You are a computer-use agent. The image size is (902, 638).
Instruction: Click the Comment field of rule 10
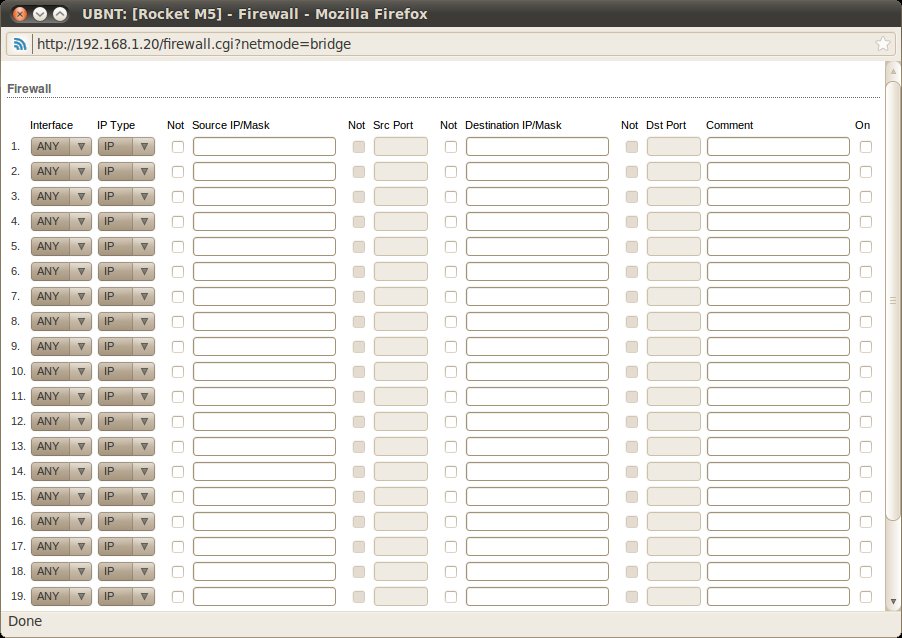(x=778, y=372)
